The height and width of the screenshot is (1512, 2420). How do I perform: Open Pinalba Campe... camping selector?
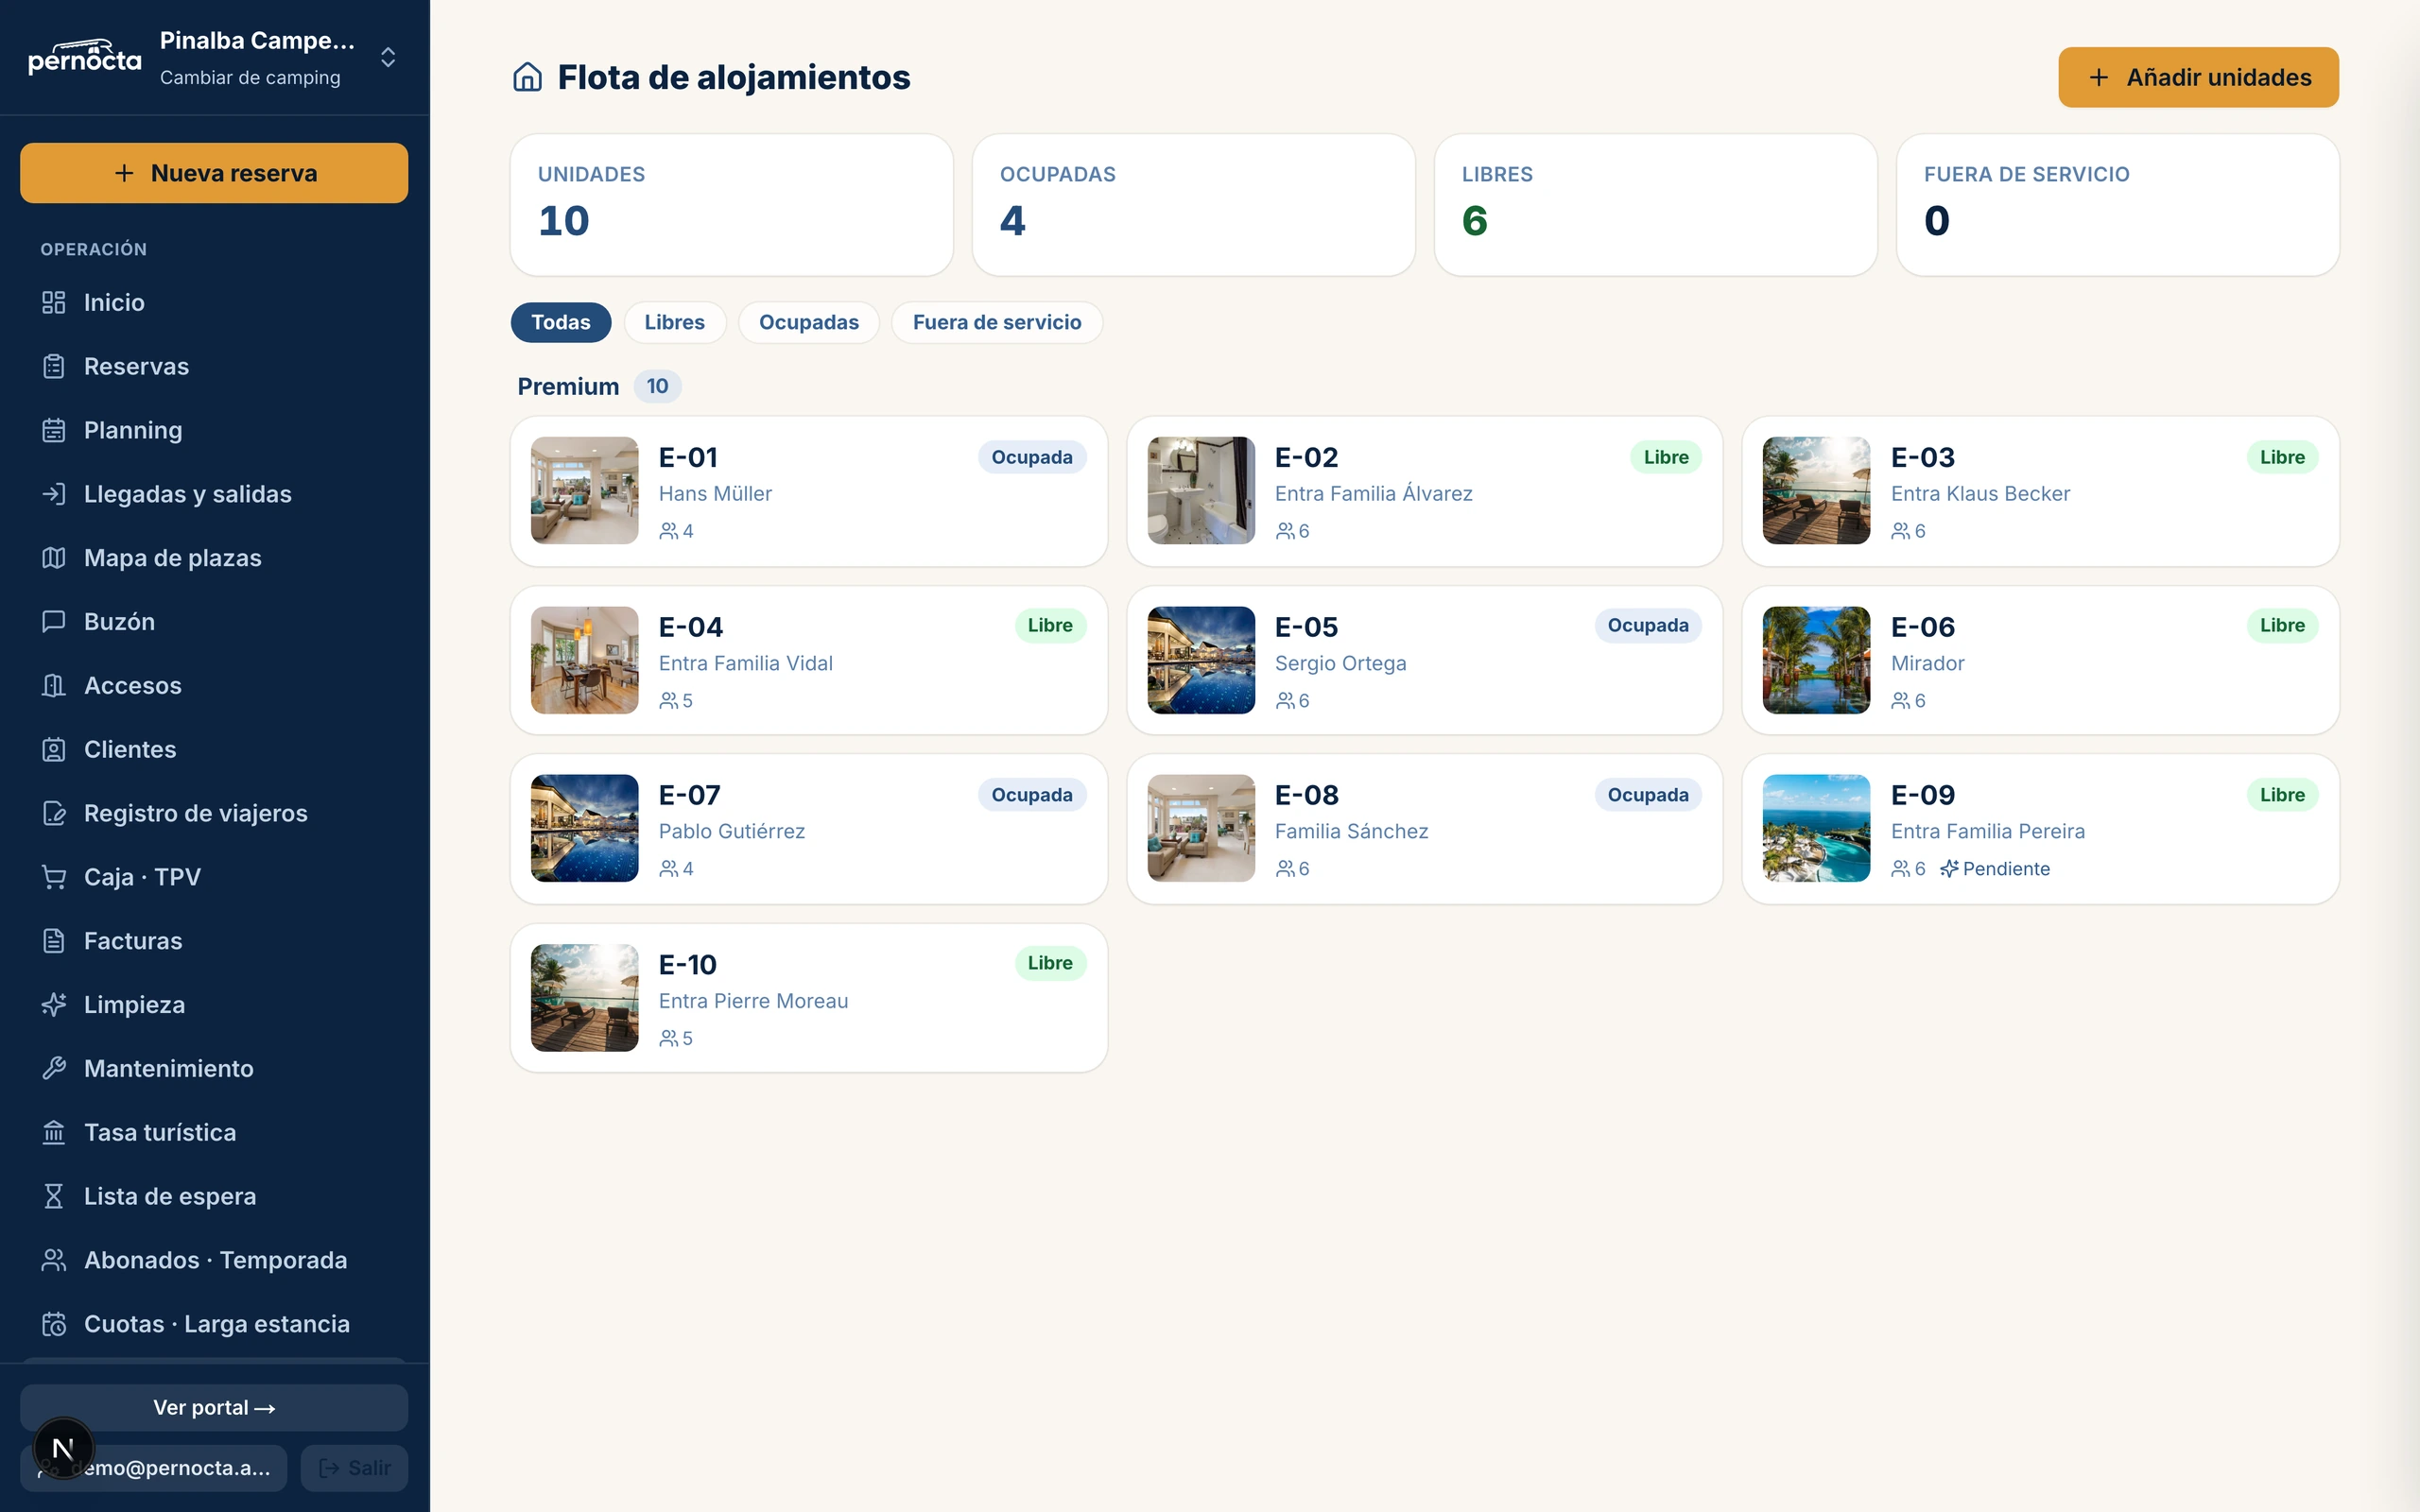coord(215,57)
